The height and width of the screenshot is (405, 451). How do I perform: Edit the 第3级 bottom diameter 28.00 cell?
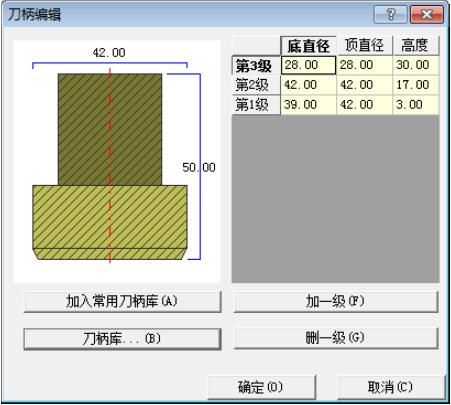pos(308,65)
